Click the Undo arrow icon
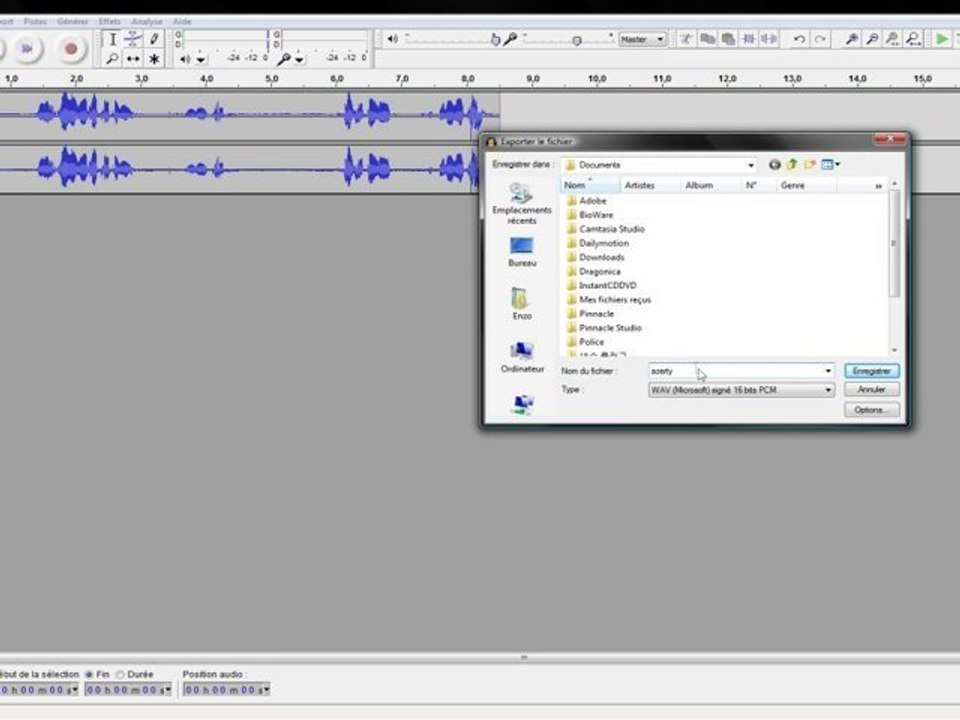Viewport: 960px width, 720px height. tap(799, 40)
